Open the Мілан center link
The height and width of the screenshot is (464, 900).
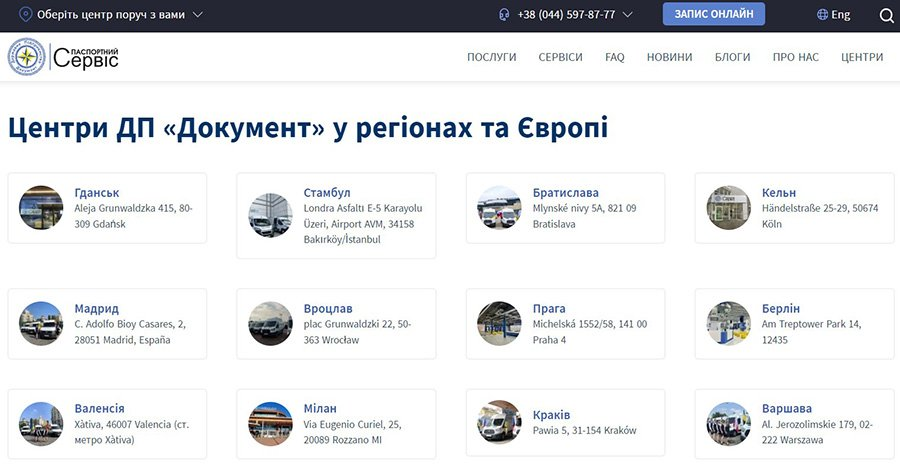(x=320, y=408)
